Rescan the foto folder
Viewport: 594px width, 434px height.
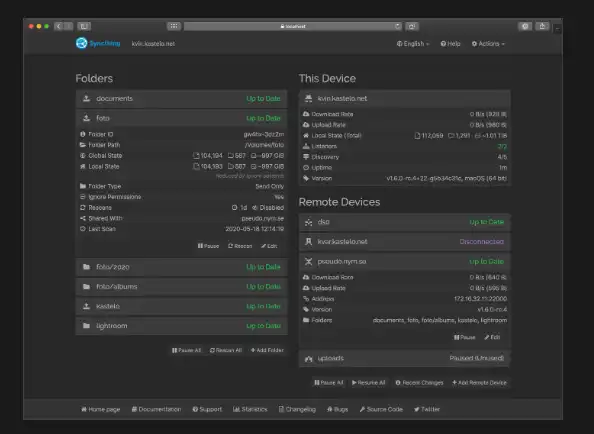[x=240, y=246]
